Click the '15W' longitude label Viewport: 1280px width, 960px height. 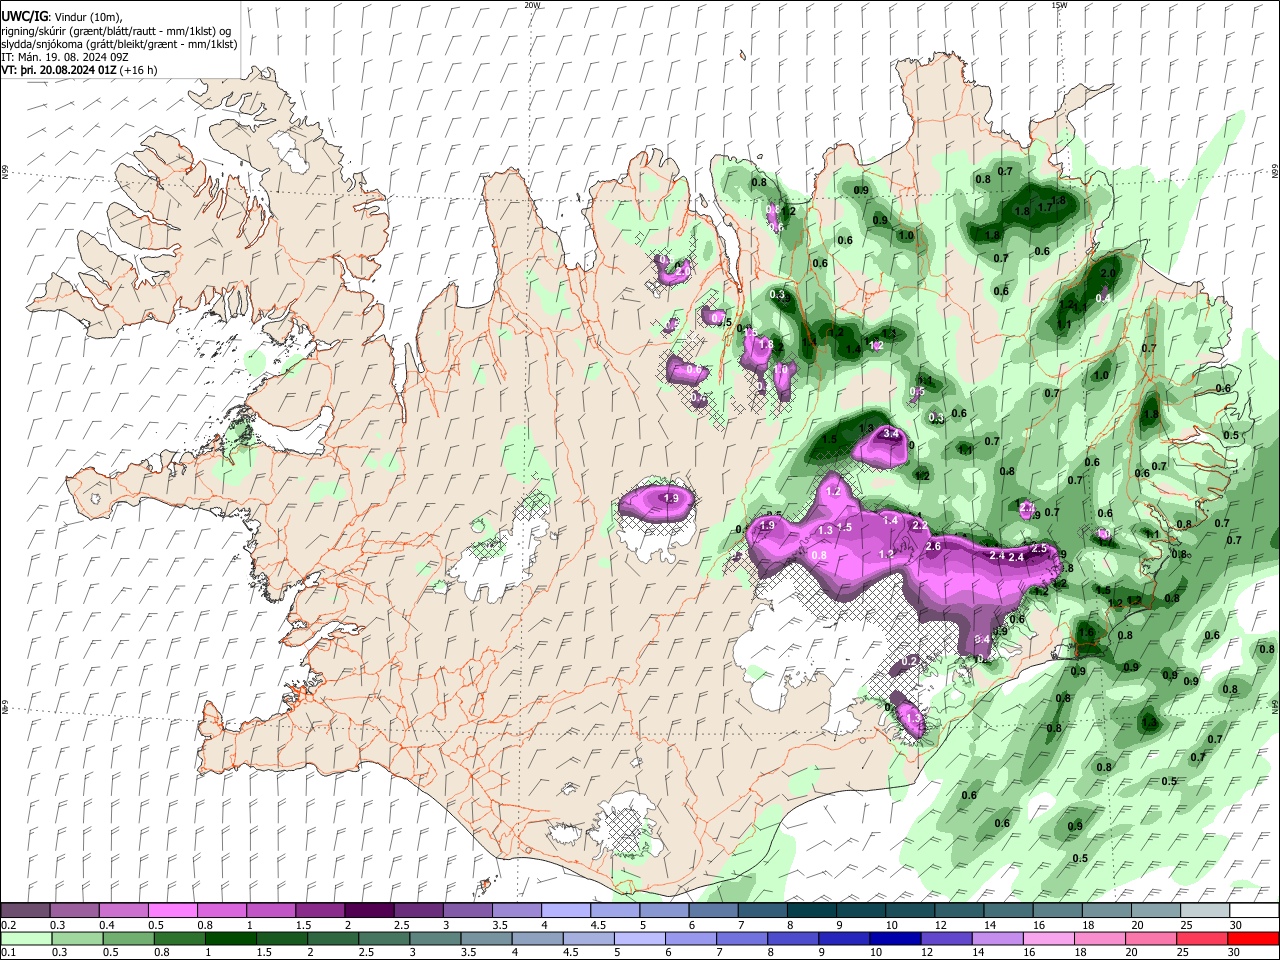tap(1059, 5)
